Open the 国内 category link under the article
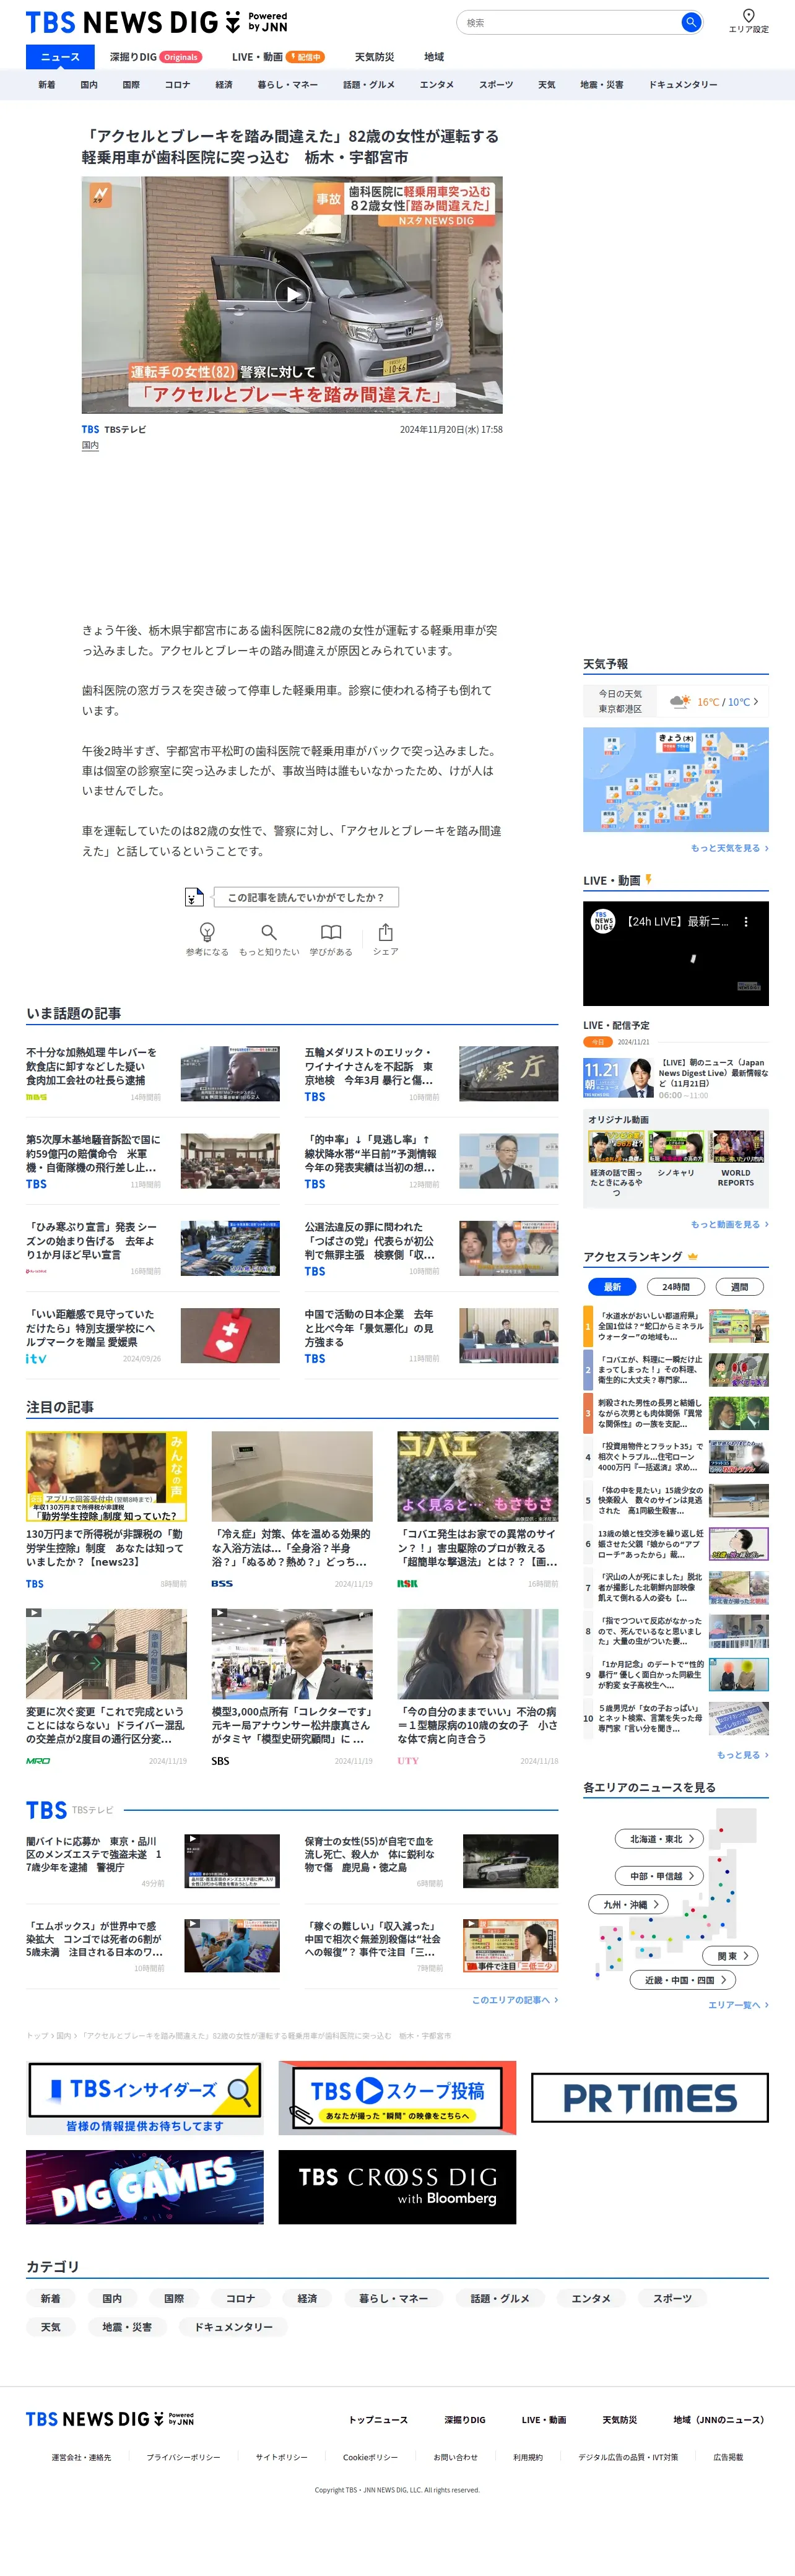 click(90, 445)
